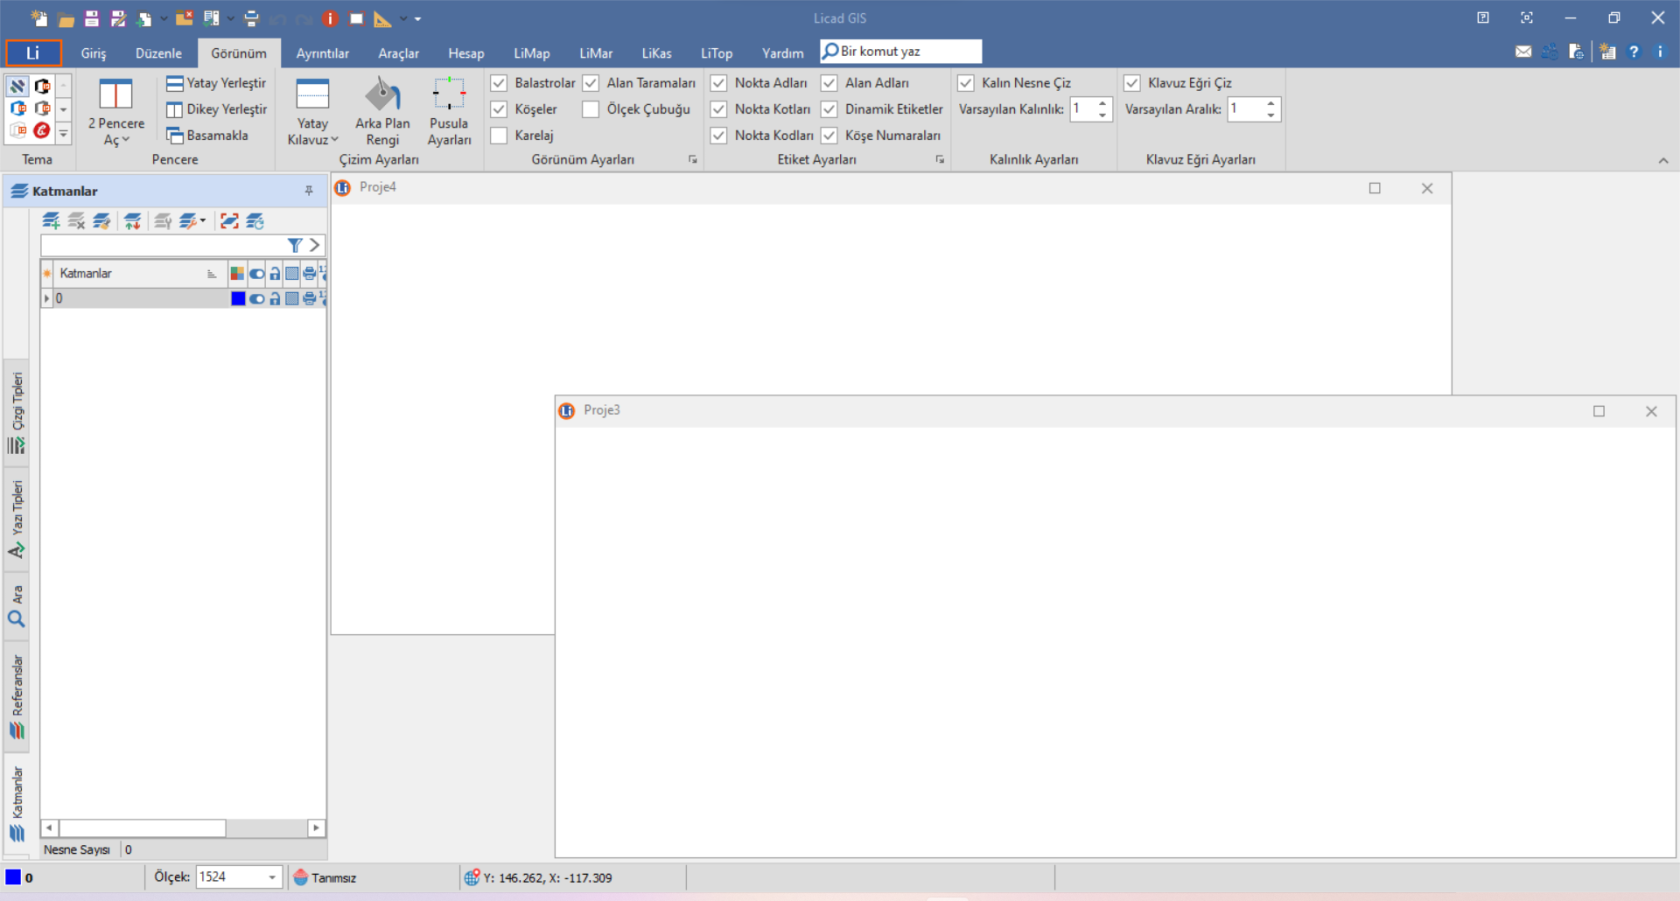Click Arka Plan Rengi paint bucket
1680x901 pixels.
pos(382,111)
